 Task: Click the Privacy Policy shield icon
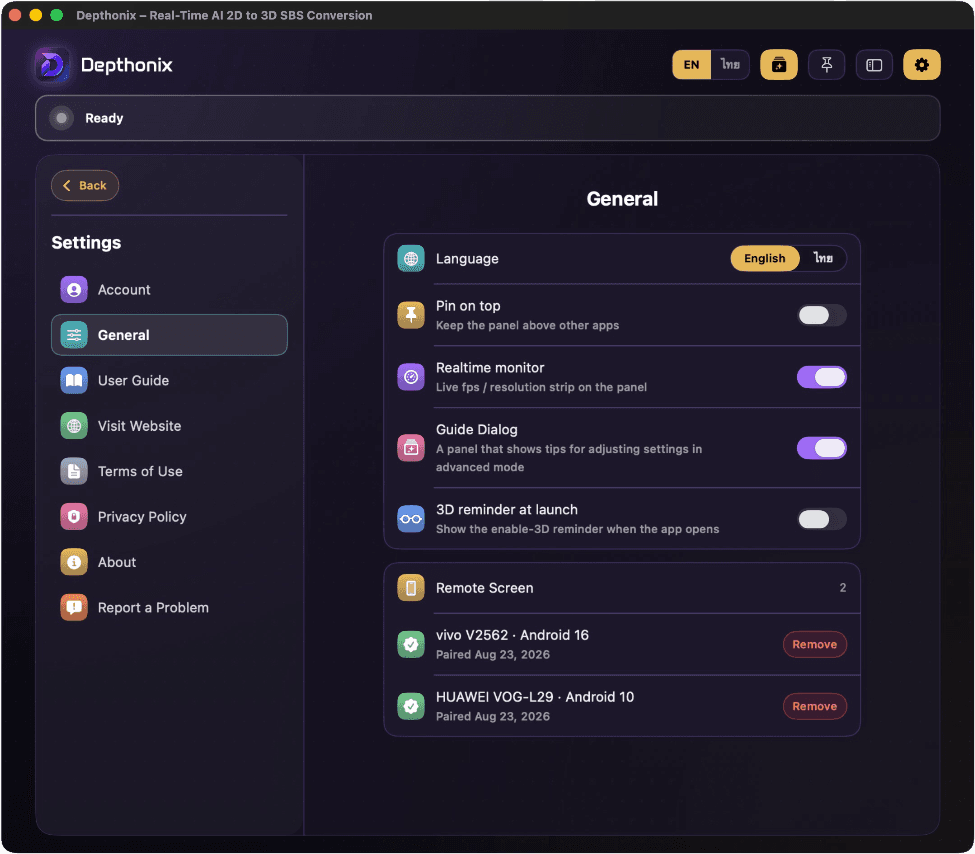(73, 517)
